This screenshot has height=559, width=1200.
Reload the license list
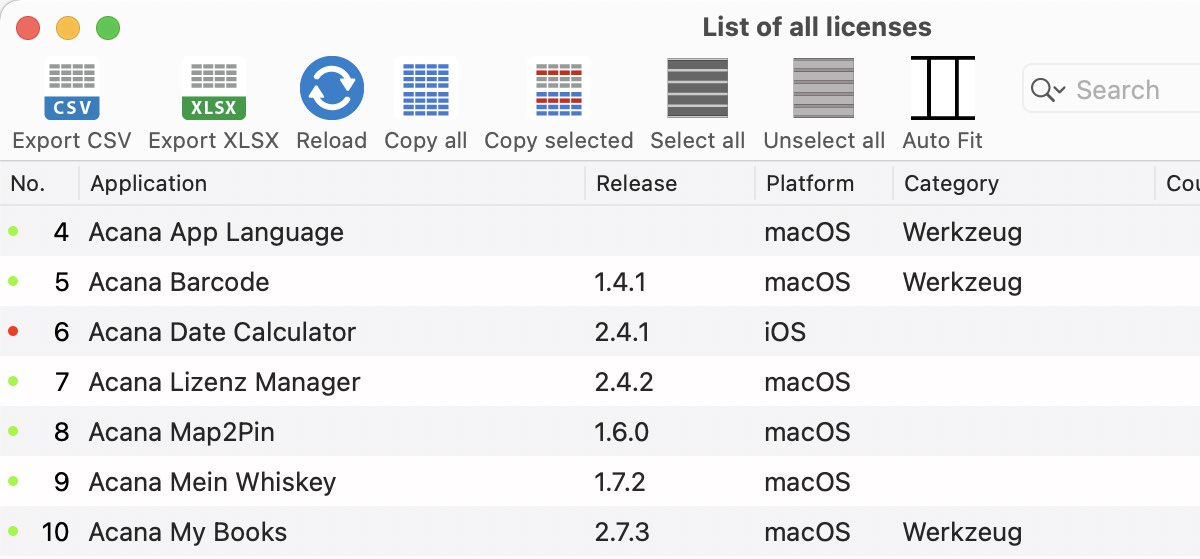332,90
